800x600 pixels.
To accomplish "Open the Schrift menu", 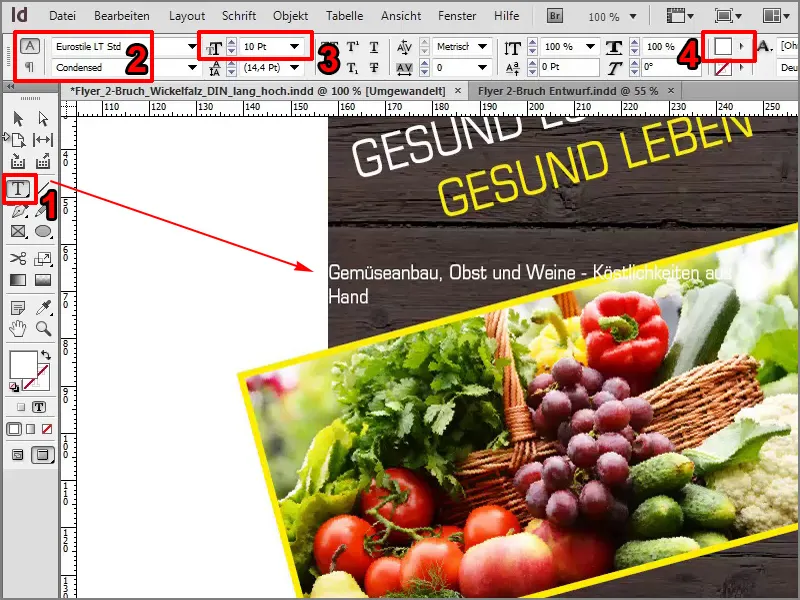I will point(239,16).
